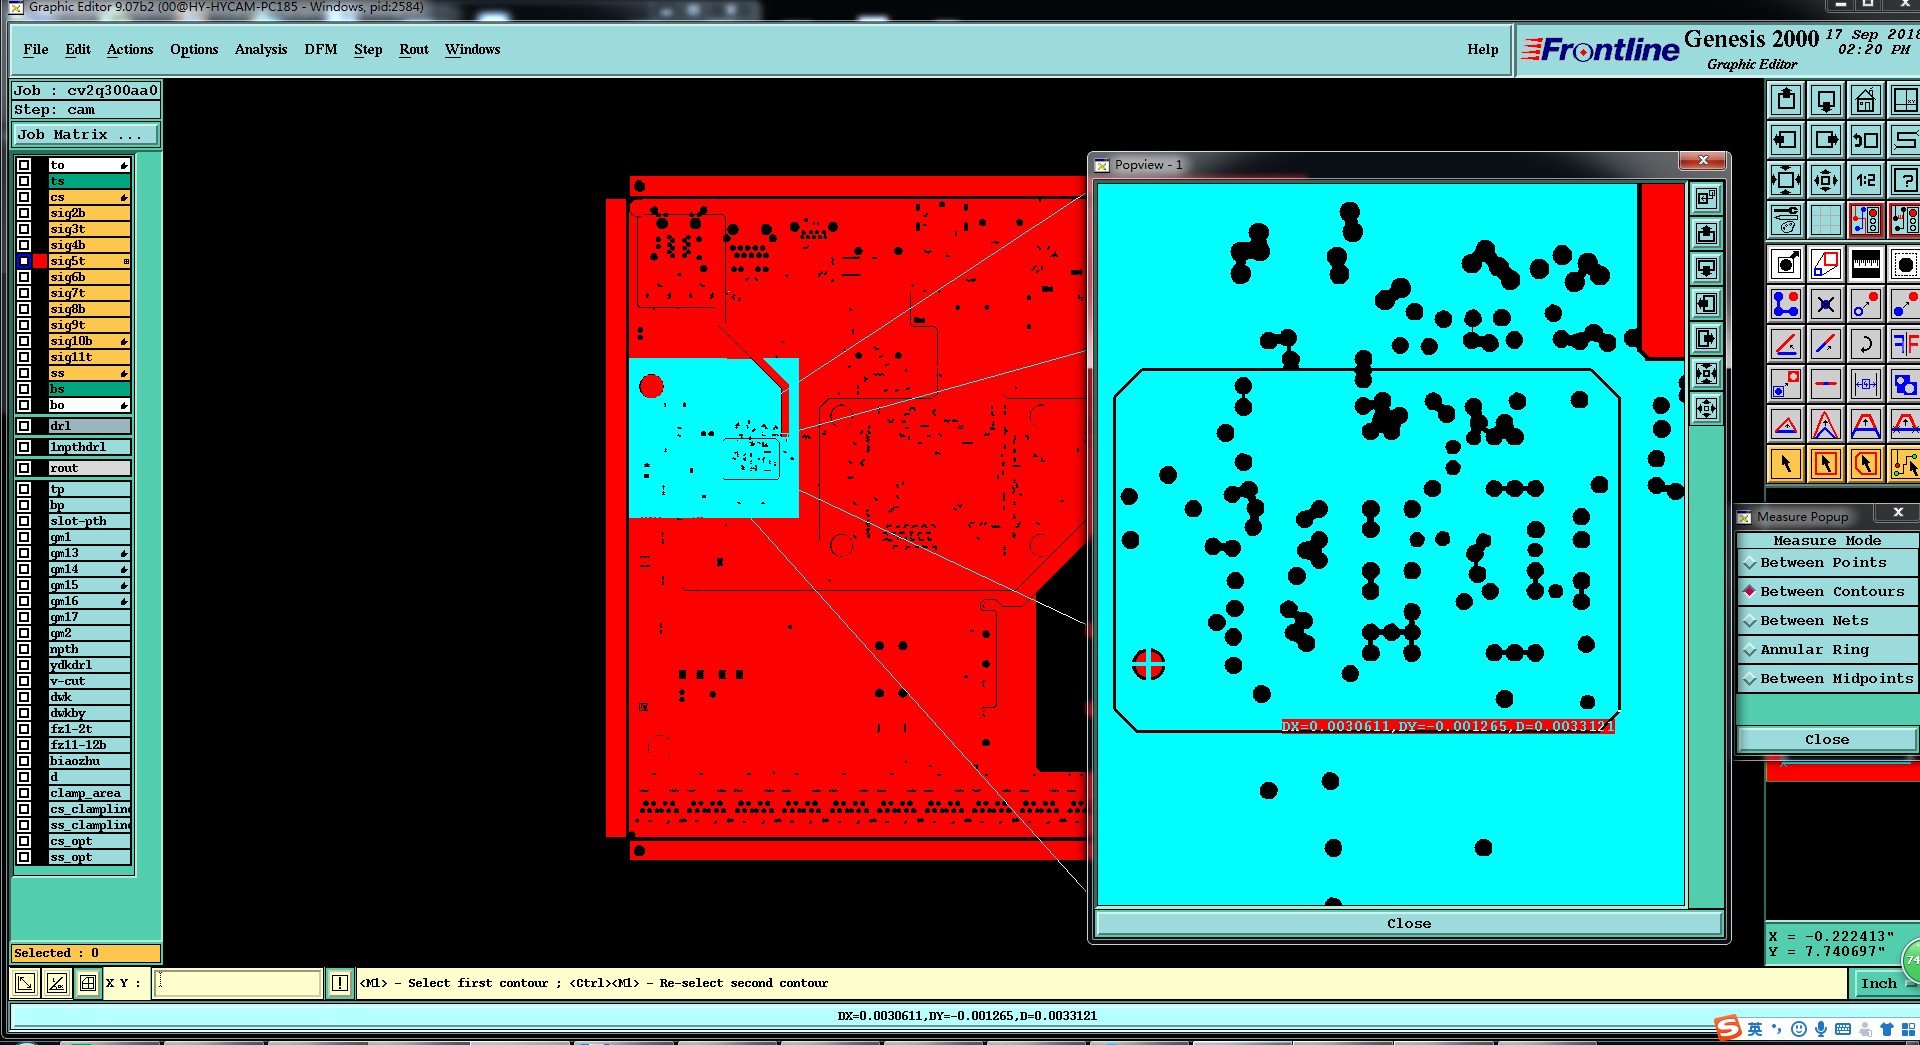The height and width of the screenshot is (1045, 1920).
Task: Select the rectangle area select pointer tool
Action: tap(1826, 464)
